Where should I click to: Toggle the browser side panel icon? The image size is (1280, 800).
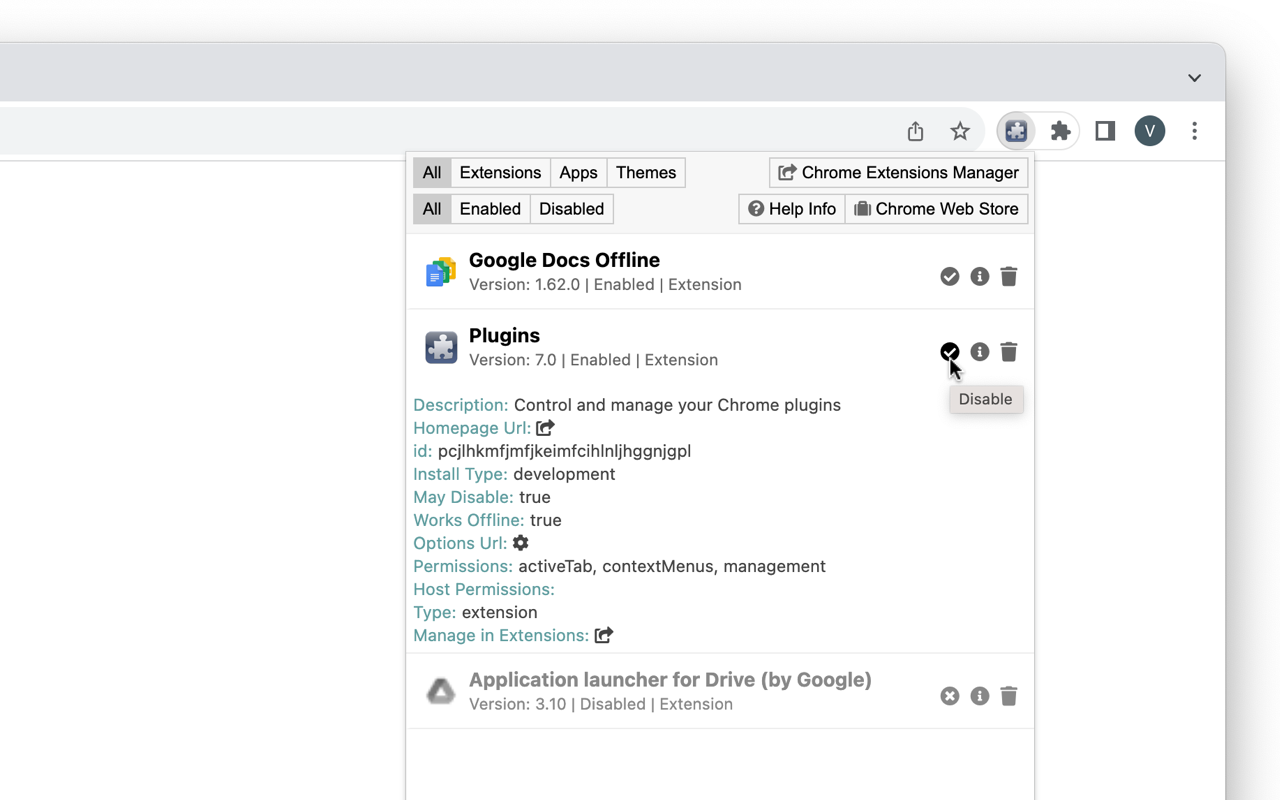coord(1105,131)
